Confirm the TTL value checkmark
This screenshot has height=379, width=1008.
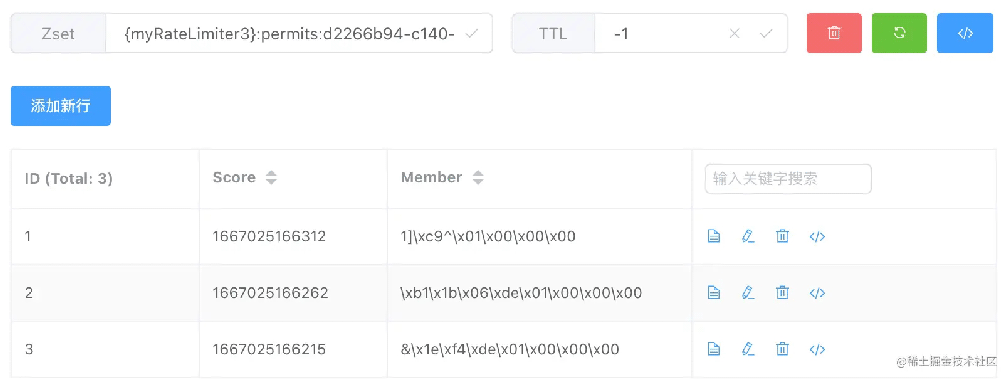(x=766, y=33)
